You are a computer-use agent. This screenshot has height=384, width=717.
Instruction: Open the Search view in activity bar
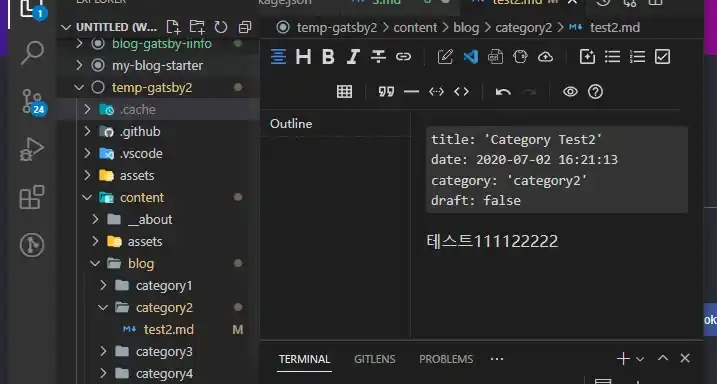click(x=32, y=53)
